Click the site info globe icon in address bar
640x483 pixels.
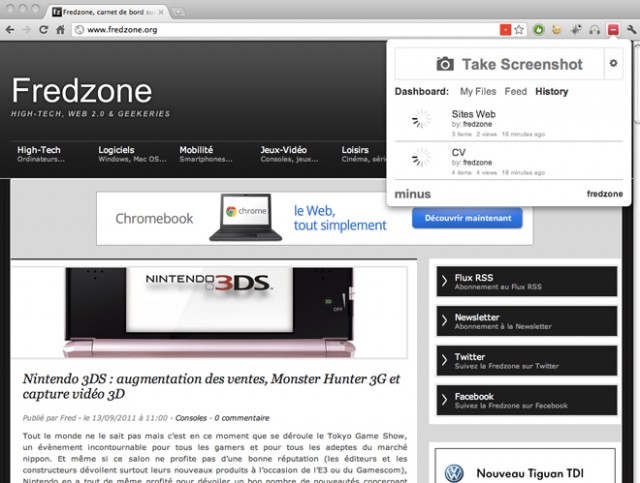pyautogui.click(x=80, y=30)
